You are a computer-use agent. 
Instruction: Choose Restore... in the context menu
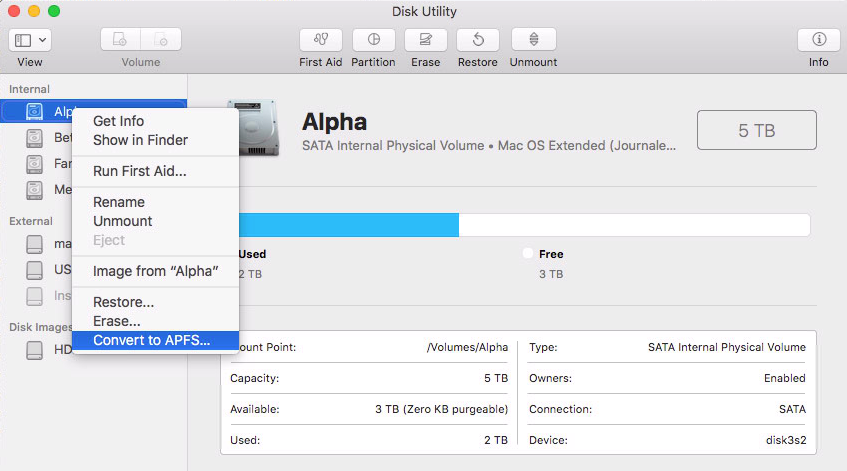pos(156,302)
